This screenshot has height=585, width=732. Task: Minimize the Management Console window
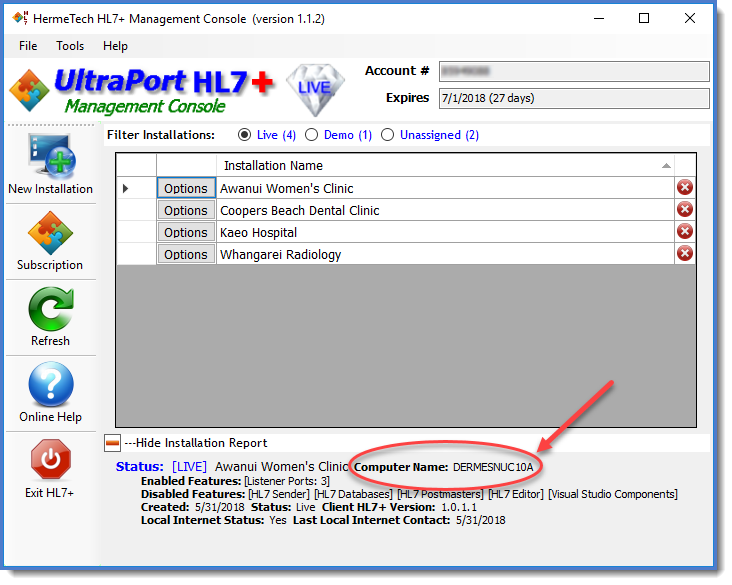pyautogui.click(x=599, y=18)
